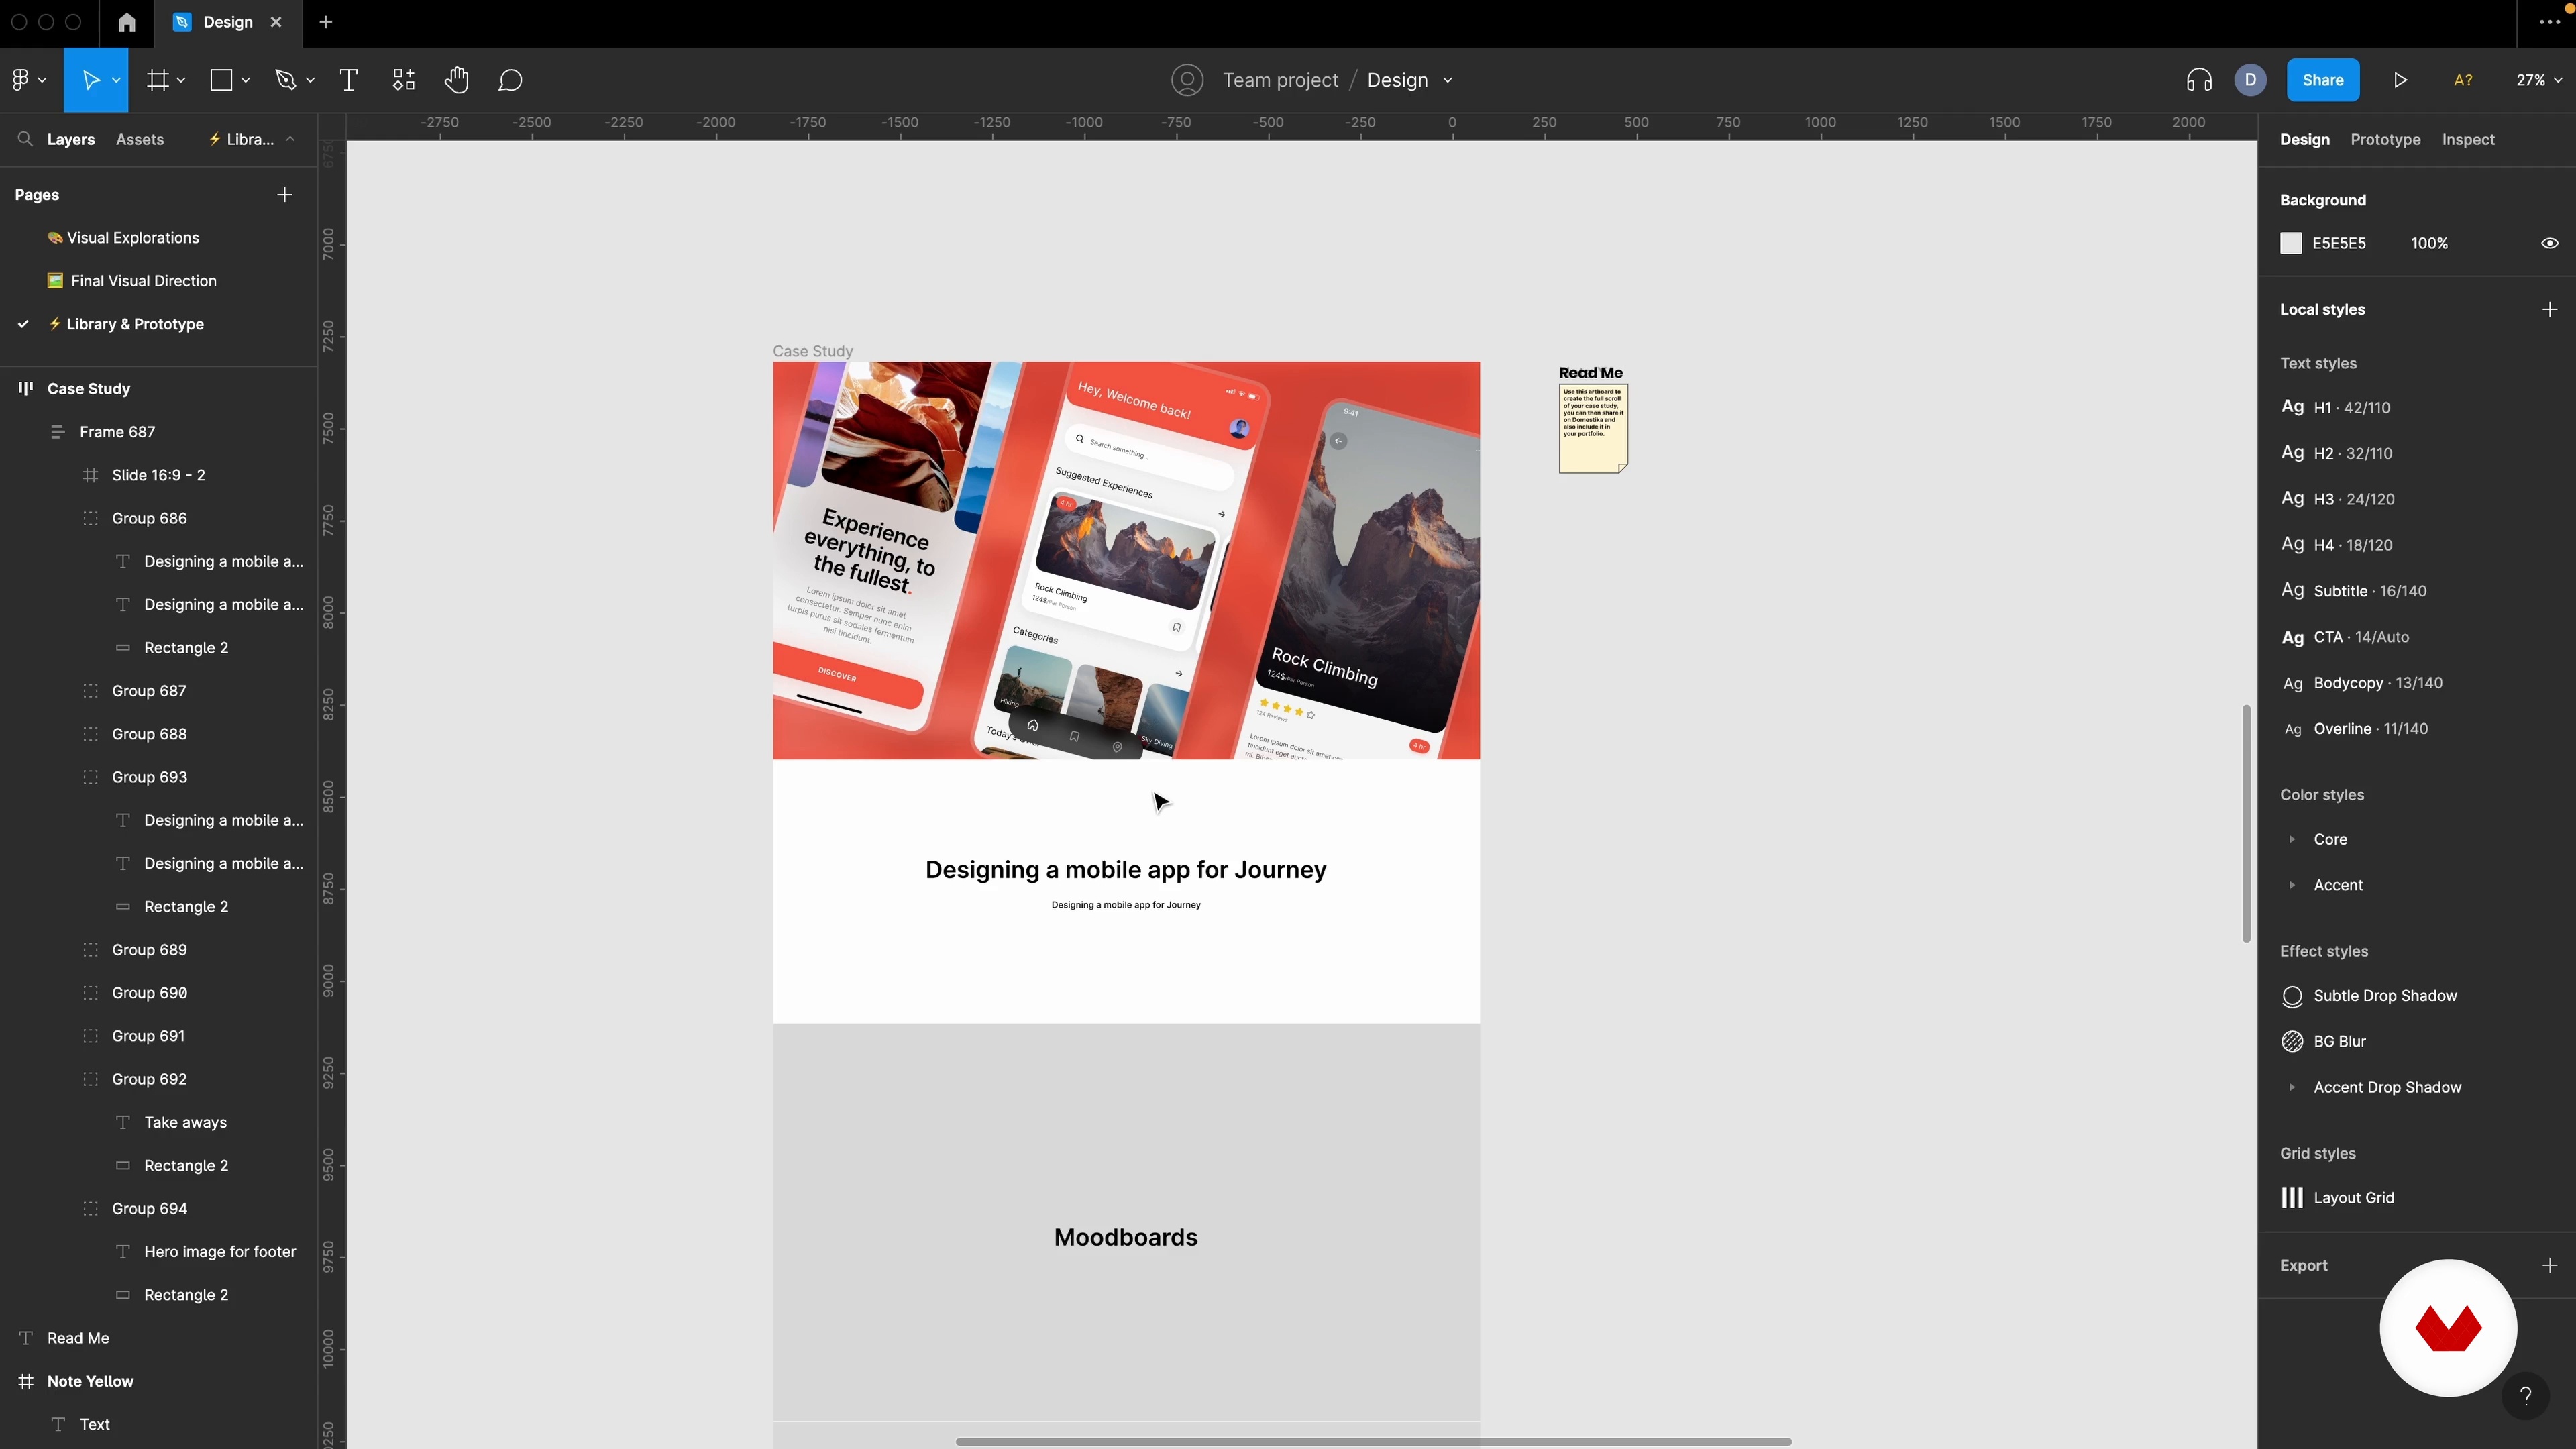Select the Frame 687 layer

(x=117, y=432)
